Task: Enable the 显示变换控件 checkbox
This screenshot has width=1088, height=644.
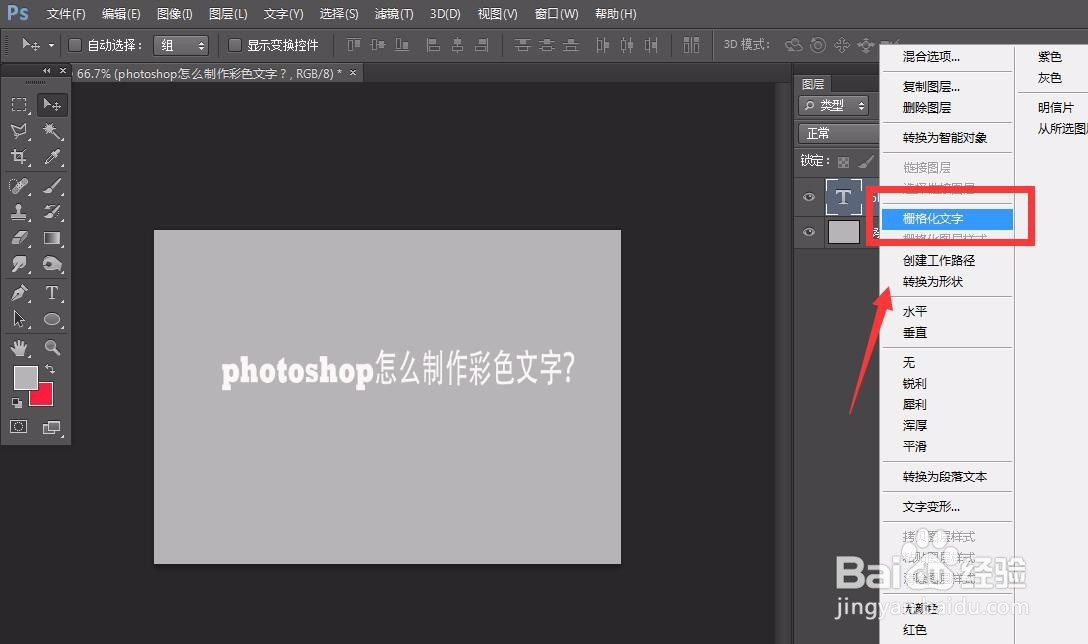Action: click(235, 45)
